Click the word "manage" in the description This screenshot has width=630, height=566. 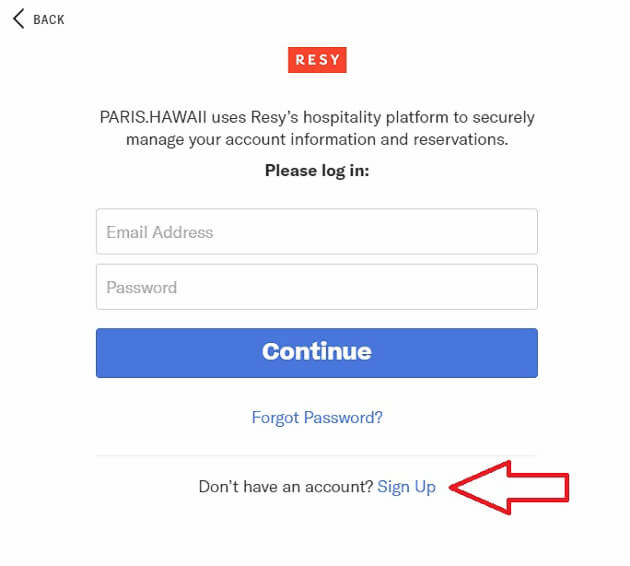pyautogui.click(x=156, y=140)
